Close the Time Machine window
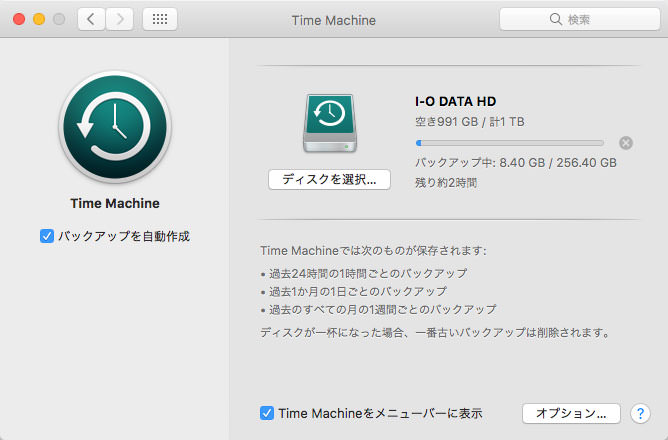The width and height of the screenshot is (668, 440). [20, 19]
